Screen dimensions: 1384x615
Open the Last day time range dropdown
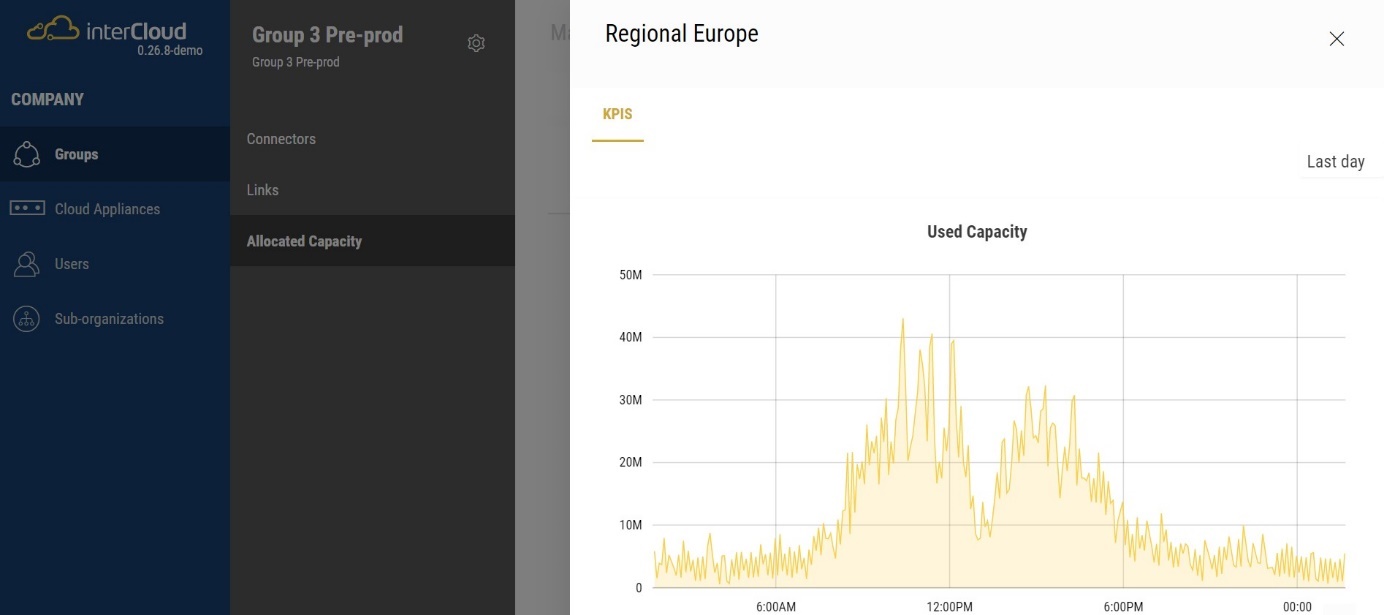click(x=1335, y=162)
